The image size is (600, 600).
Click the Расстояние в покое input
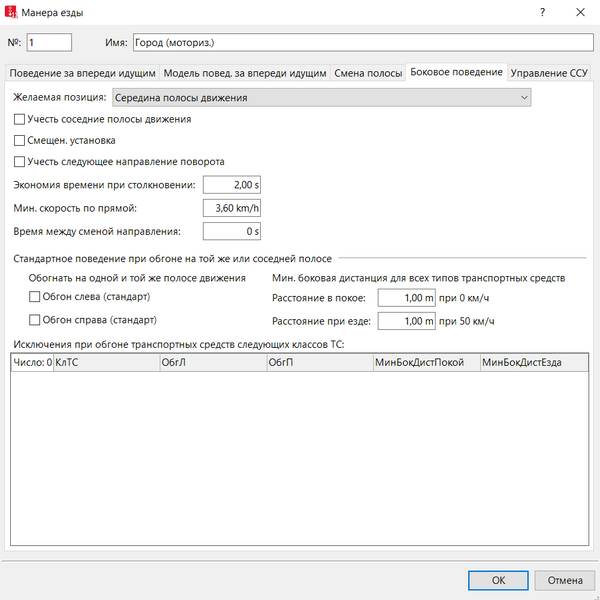(406, 298)
